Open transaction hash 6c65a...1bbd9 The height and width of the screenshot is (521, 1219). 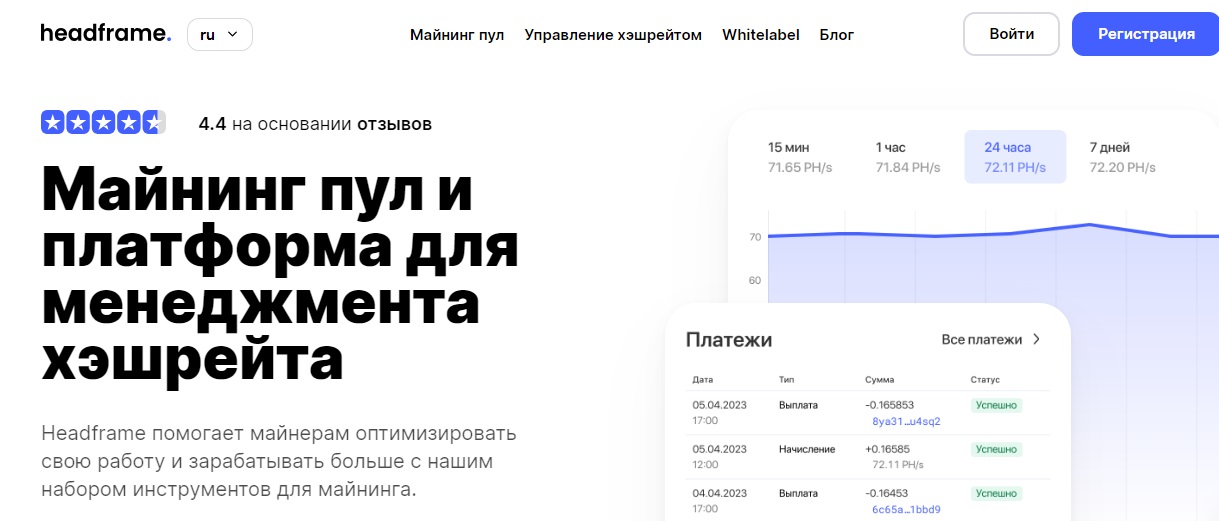(x=906, y=509)
